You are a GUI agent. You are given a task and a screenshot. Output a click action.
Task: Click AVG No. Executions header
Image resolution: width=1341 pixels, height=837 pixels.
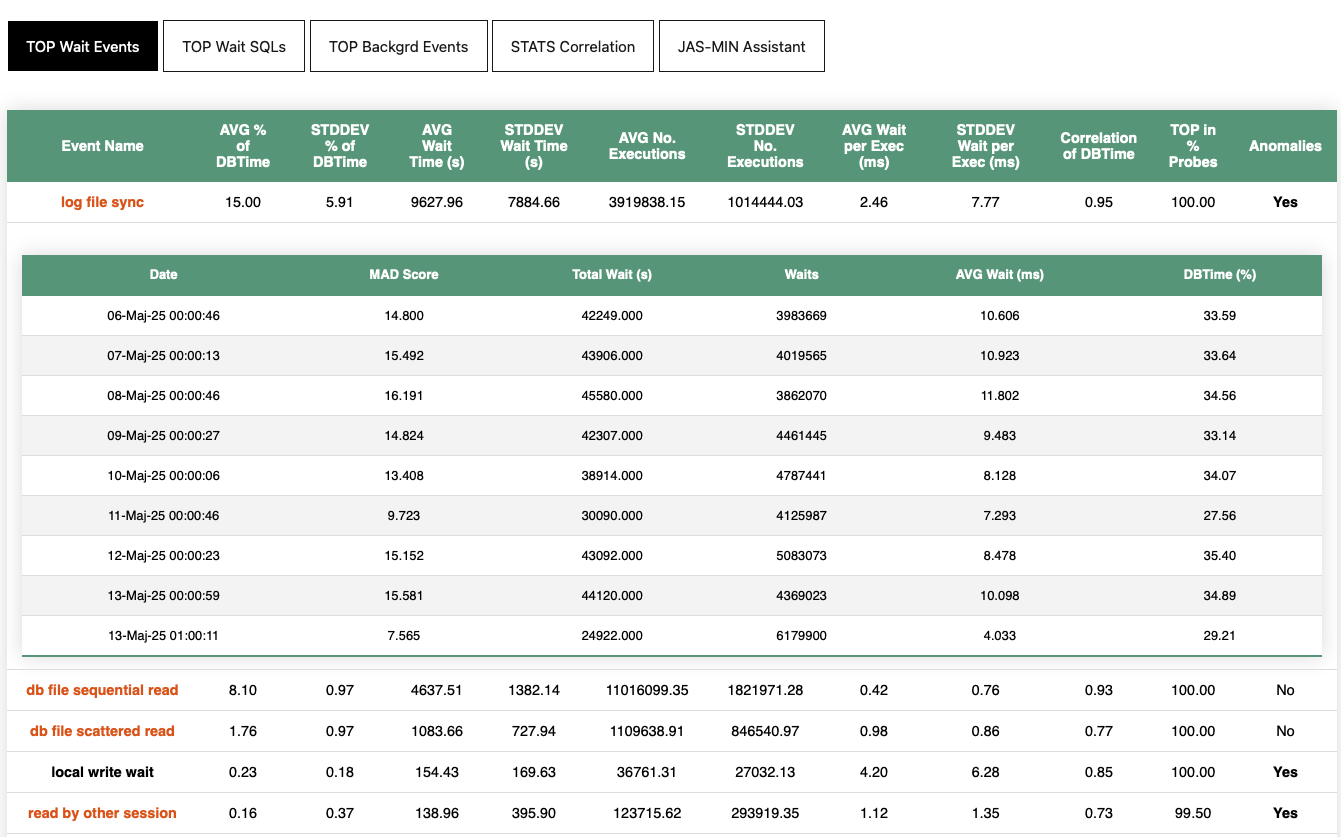(647, 146)
